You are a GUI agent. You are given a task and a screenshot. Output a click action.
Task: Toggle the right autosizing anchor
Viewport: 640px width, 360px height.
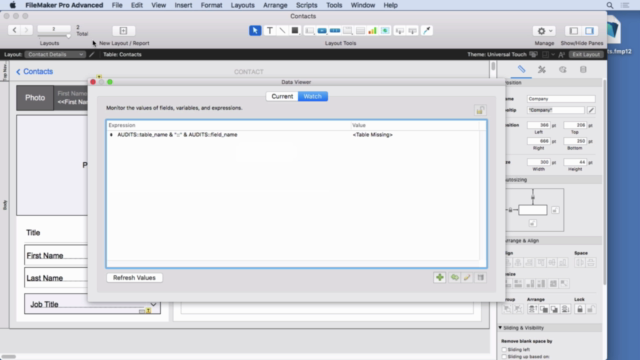pos(555,210)
